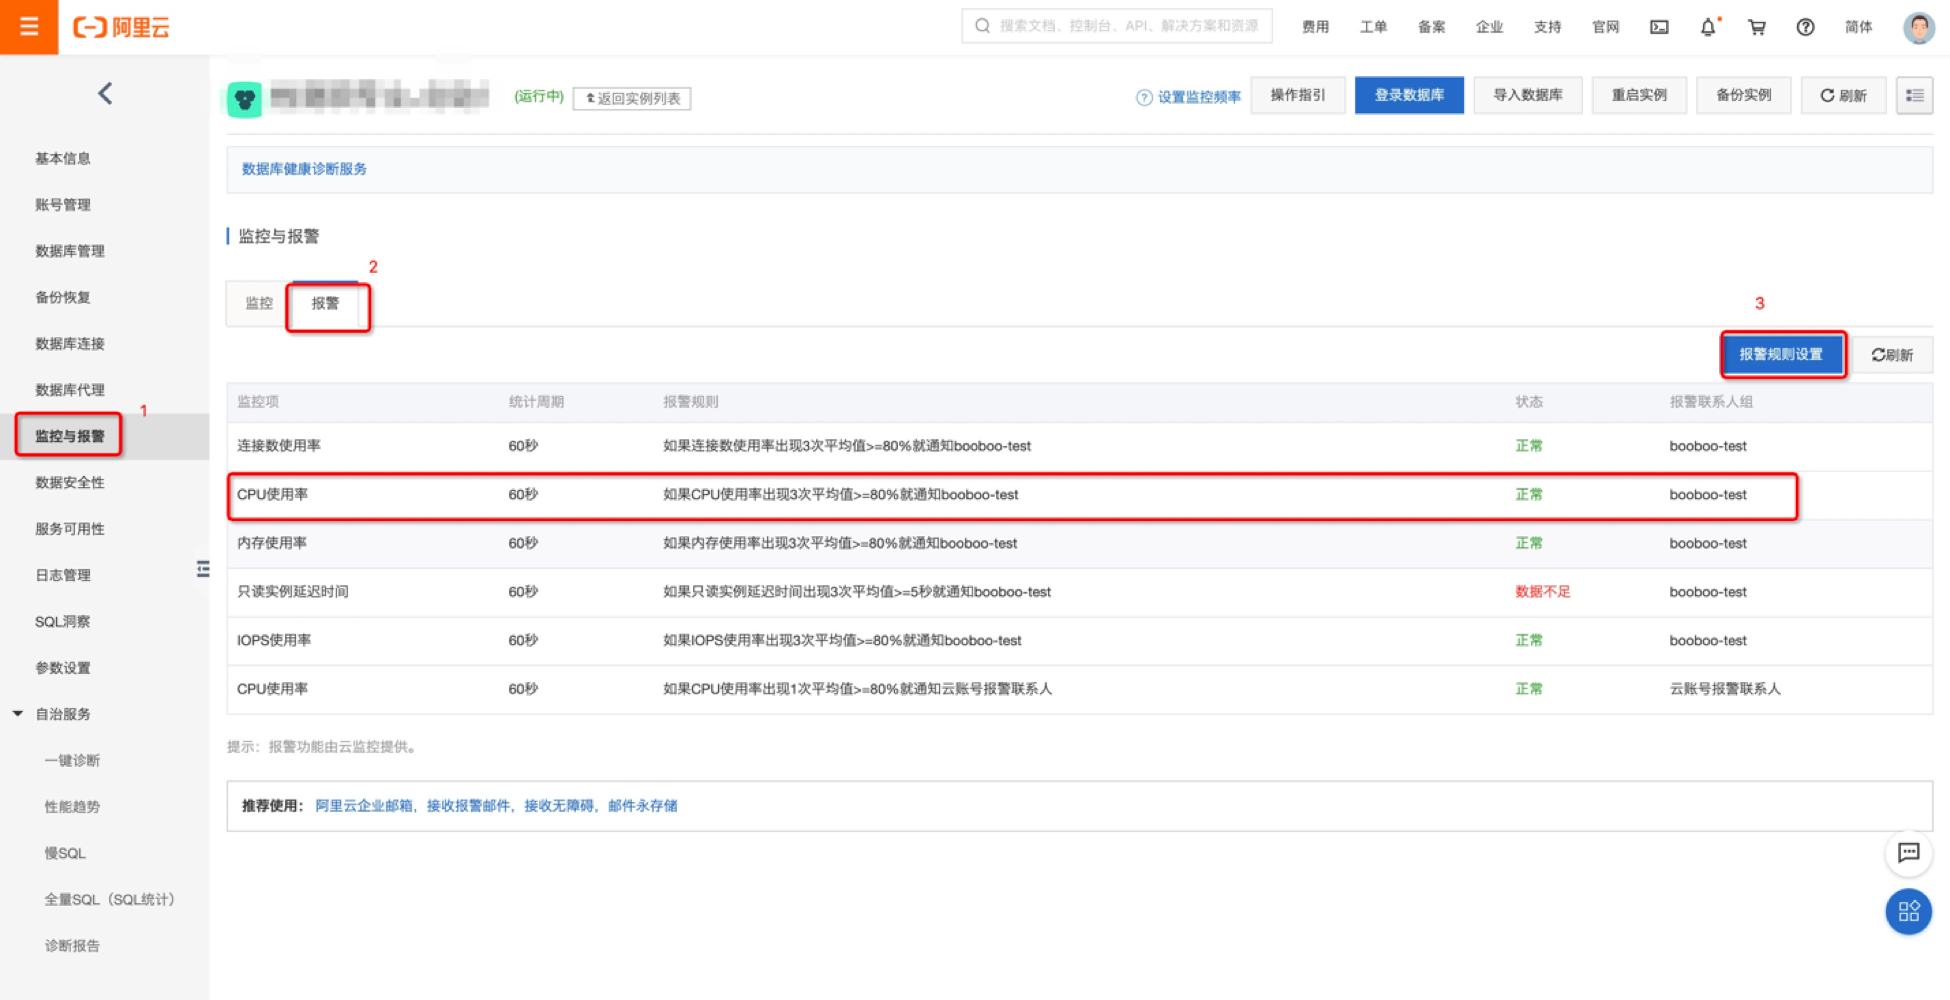Open the shopping cart icon

tap(1756, 27)
